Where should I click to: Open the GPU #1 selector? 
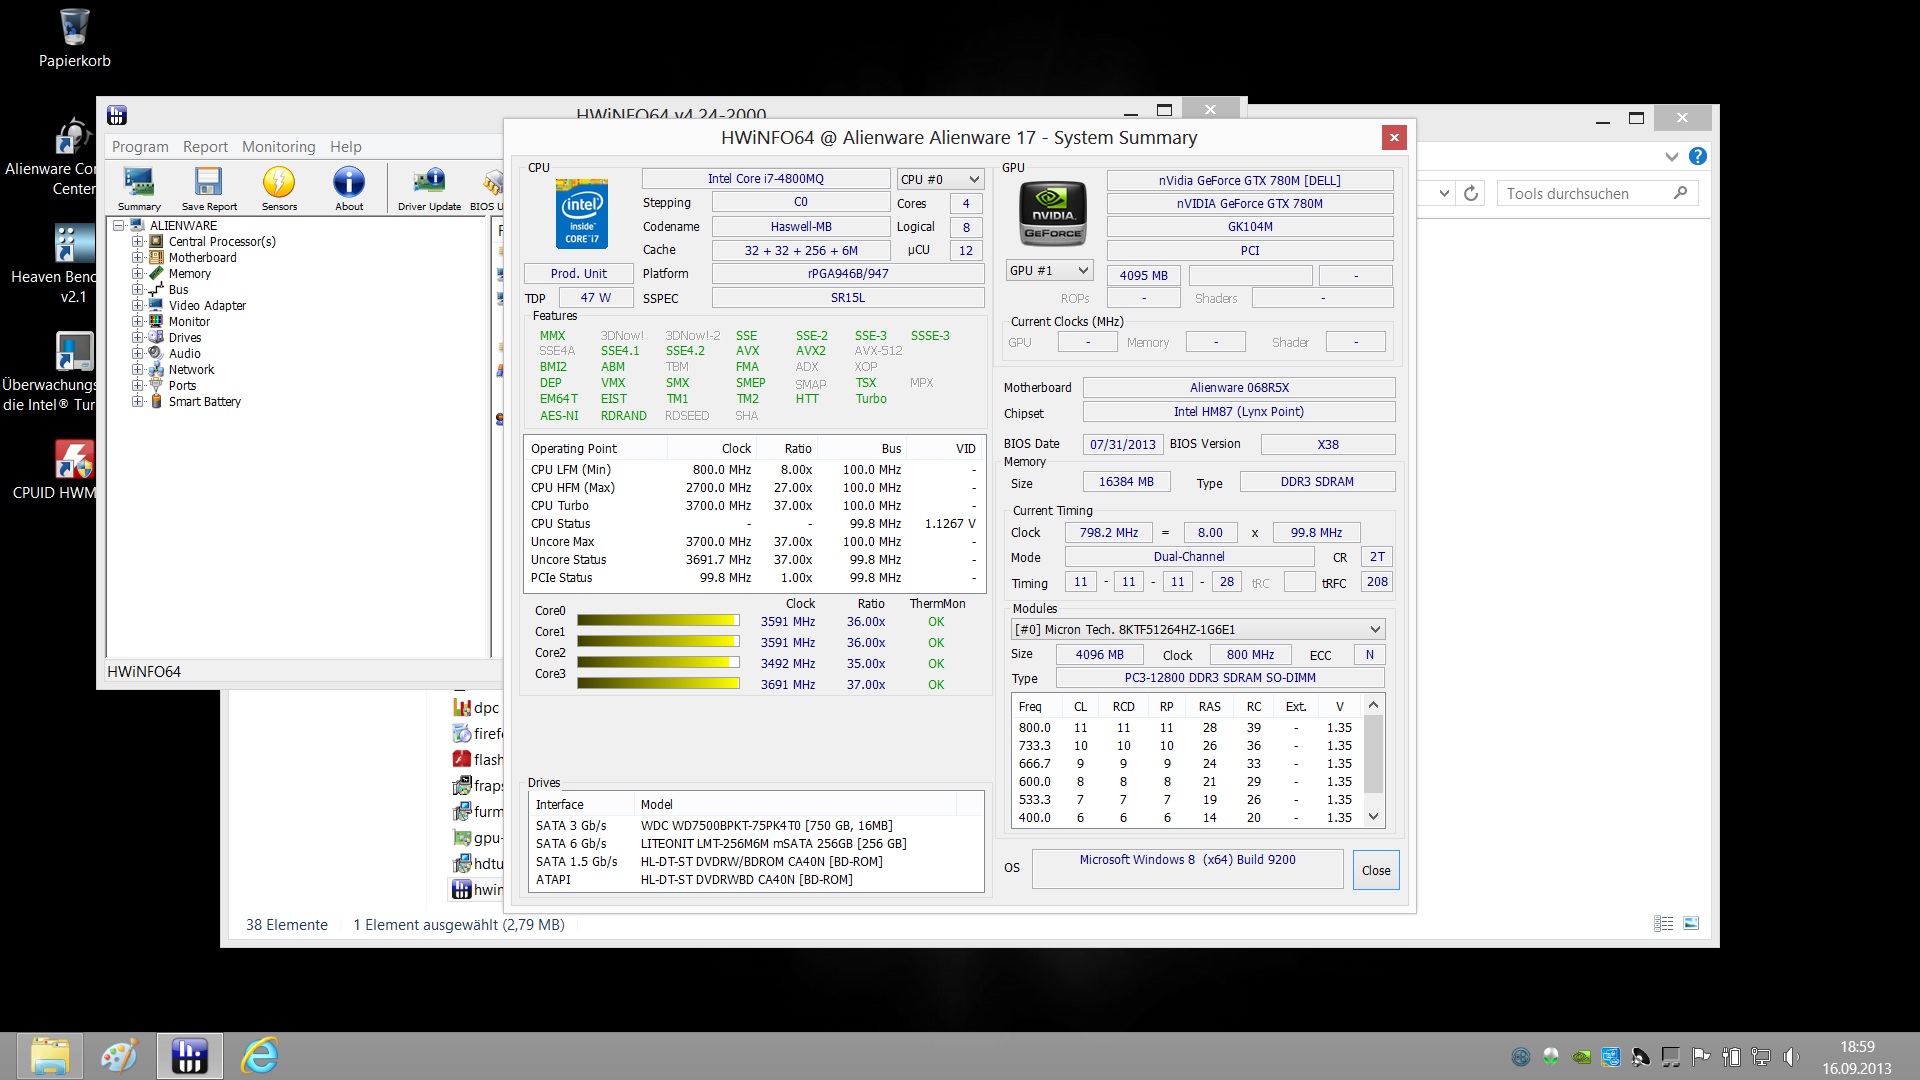[x=1048, y=271]
